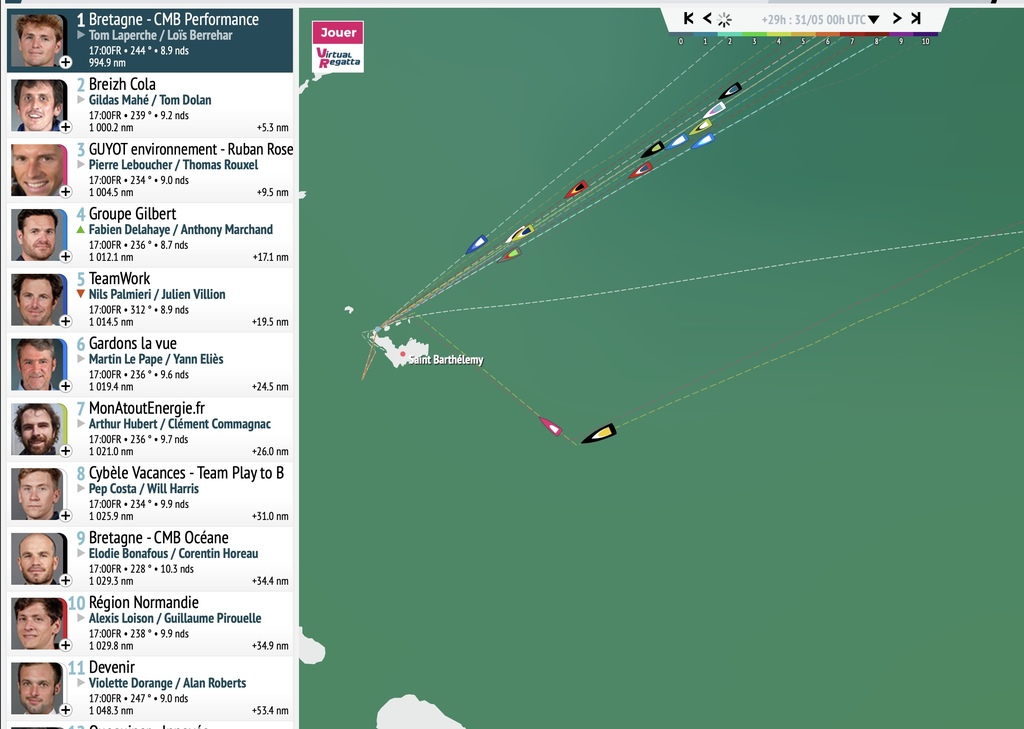Click plus icon on Région Normandie portrait
This screenshot has height=729, width=1024.
(x=65, y=645)
